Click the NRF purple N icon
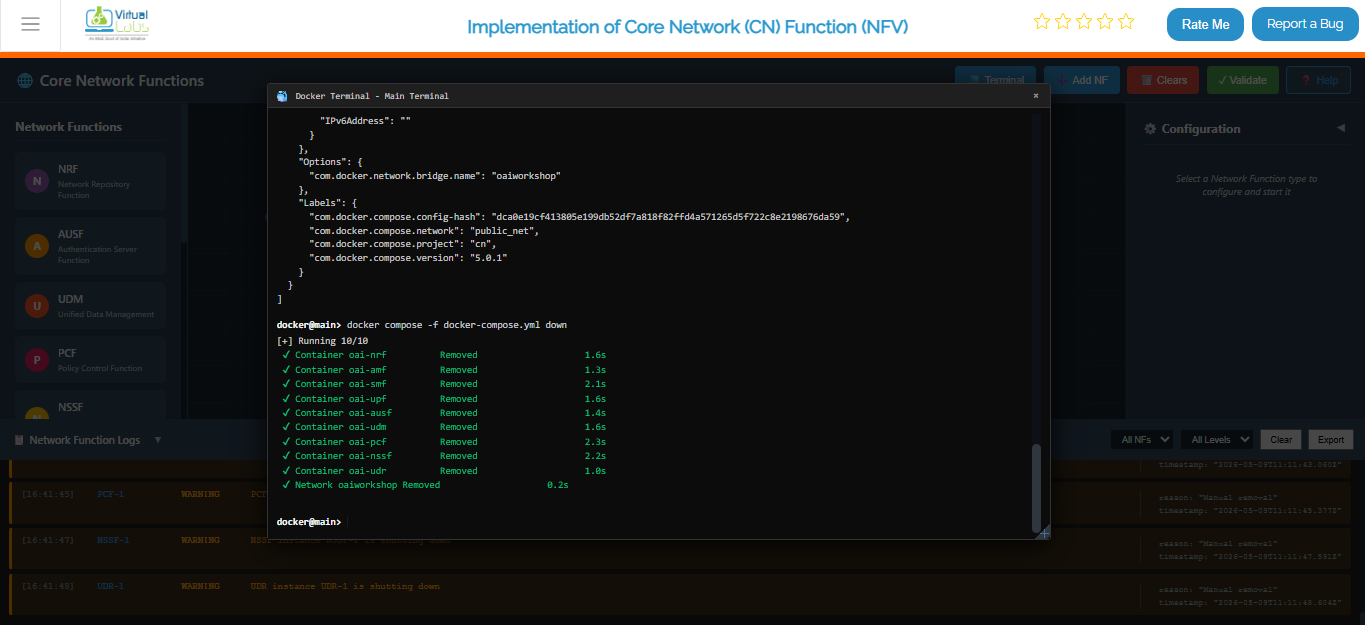The height and width of the screenshot is (625, 1365). click(37, 181)
